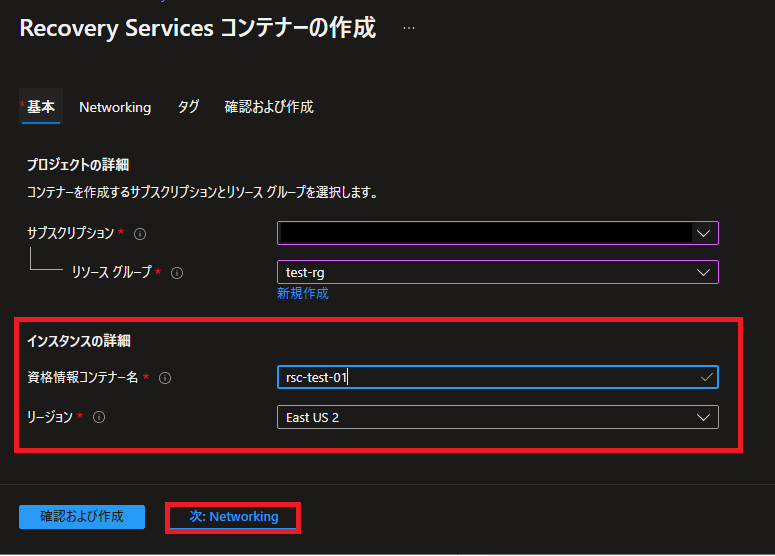Switch to the 基本 tab
775x556 pixels.
click(41, 107)
